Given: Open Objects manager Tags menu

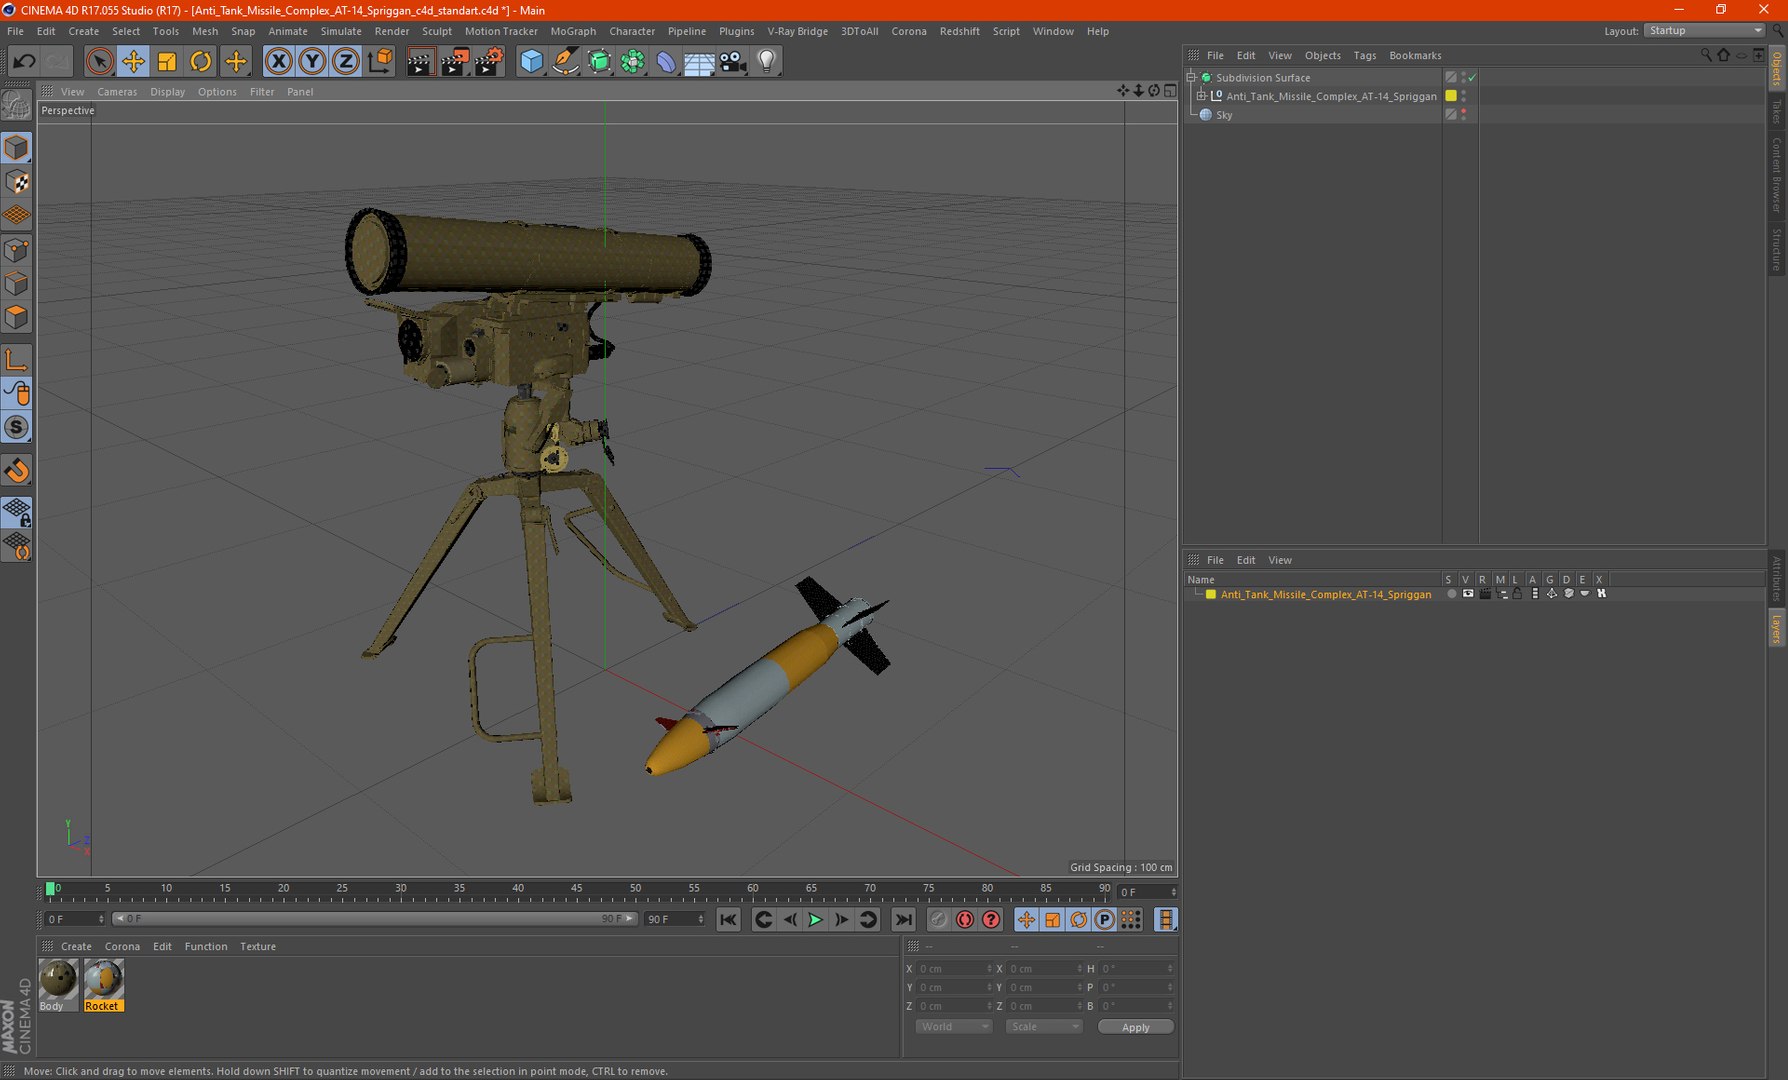Looking at the screenshot, I should 1365,56.
